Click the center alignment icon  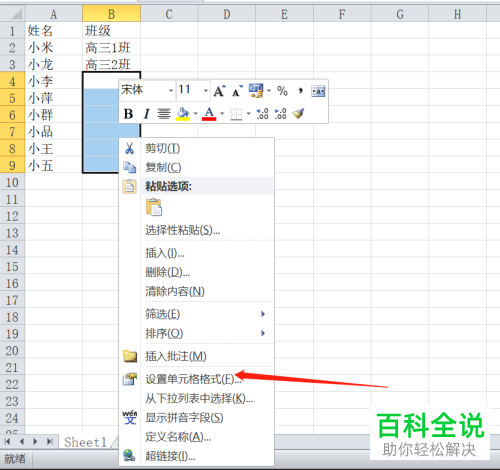point(164,114)
